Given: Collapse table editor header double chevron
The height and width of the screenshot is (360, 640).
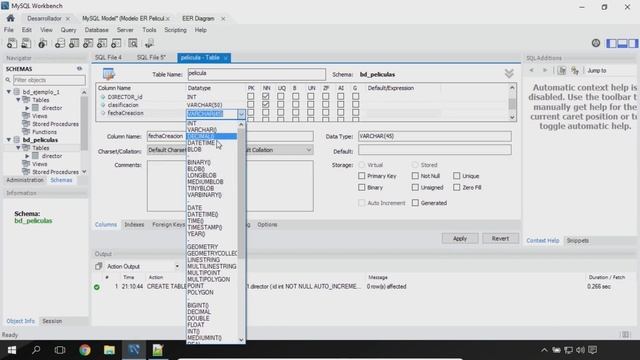Looking at the screenshot, I should (x=509, y=73).
